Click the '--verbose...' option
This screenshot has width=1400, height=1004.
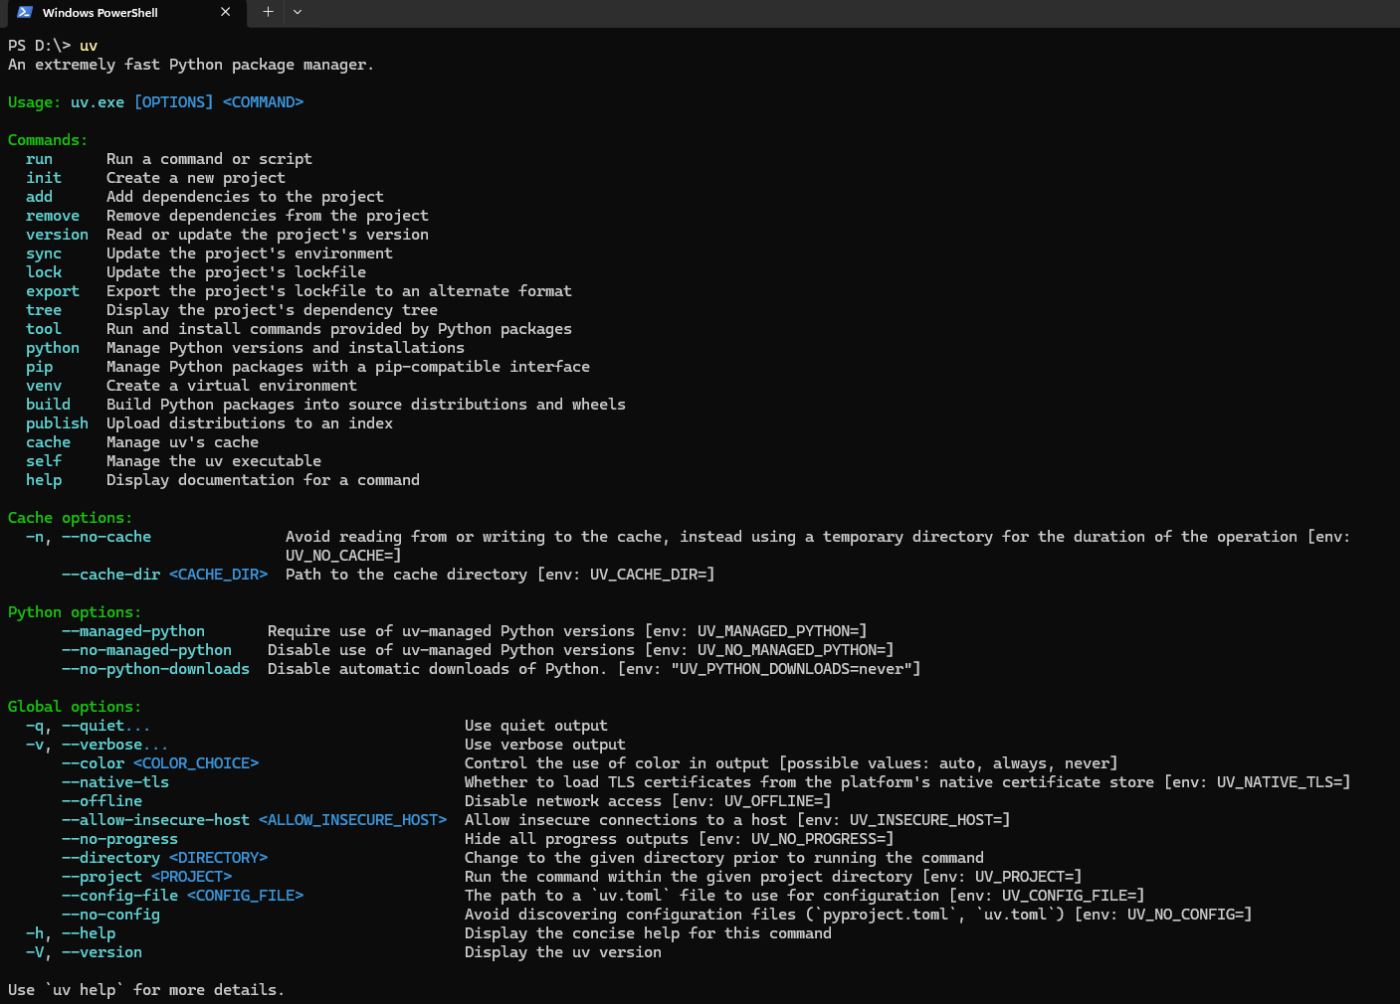pyautogui.click(x=115, y=745)
